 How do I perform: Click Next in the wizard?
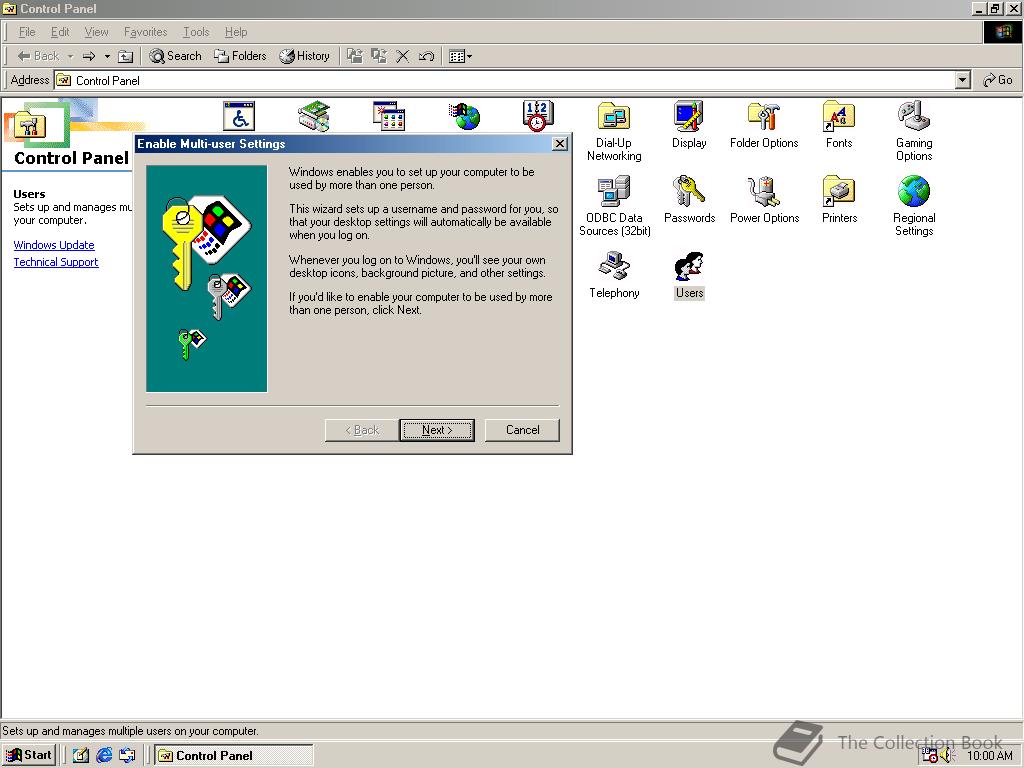(x=437, y=430)
